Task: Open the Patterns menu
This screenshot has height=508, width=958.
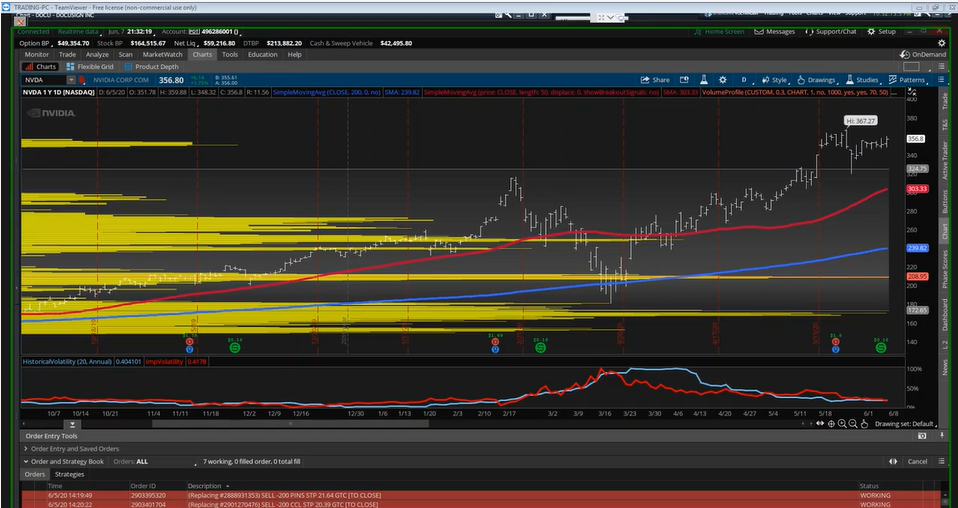Action: [907, 80]
